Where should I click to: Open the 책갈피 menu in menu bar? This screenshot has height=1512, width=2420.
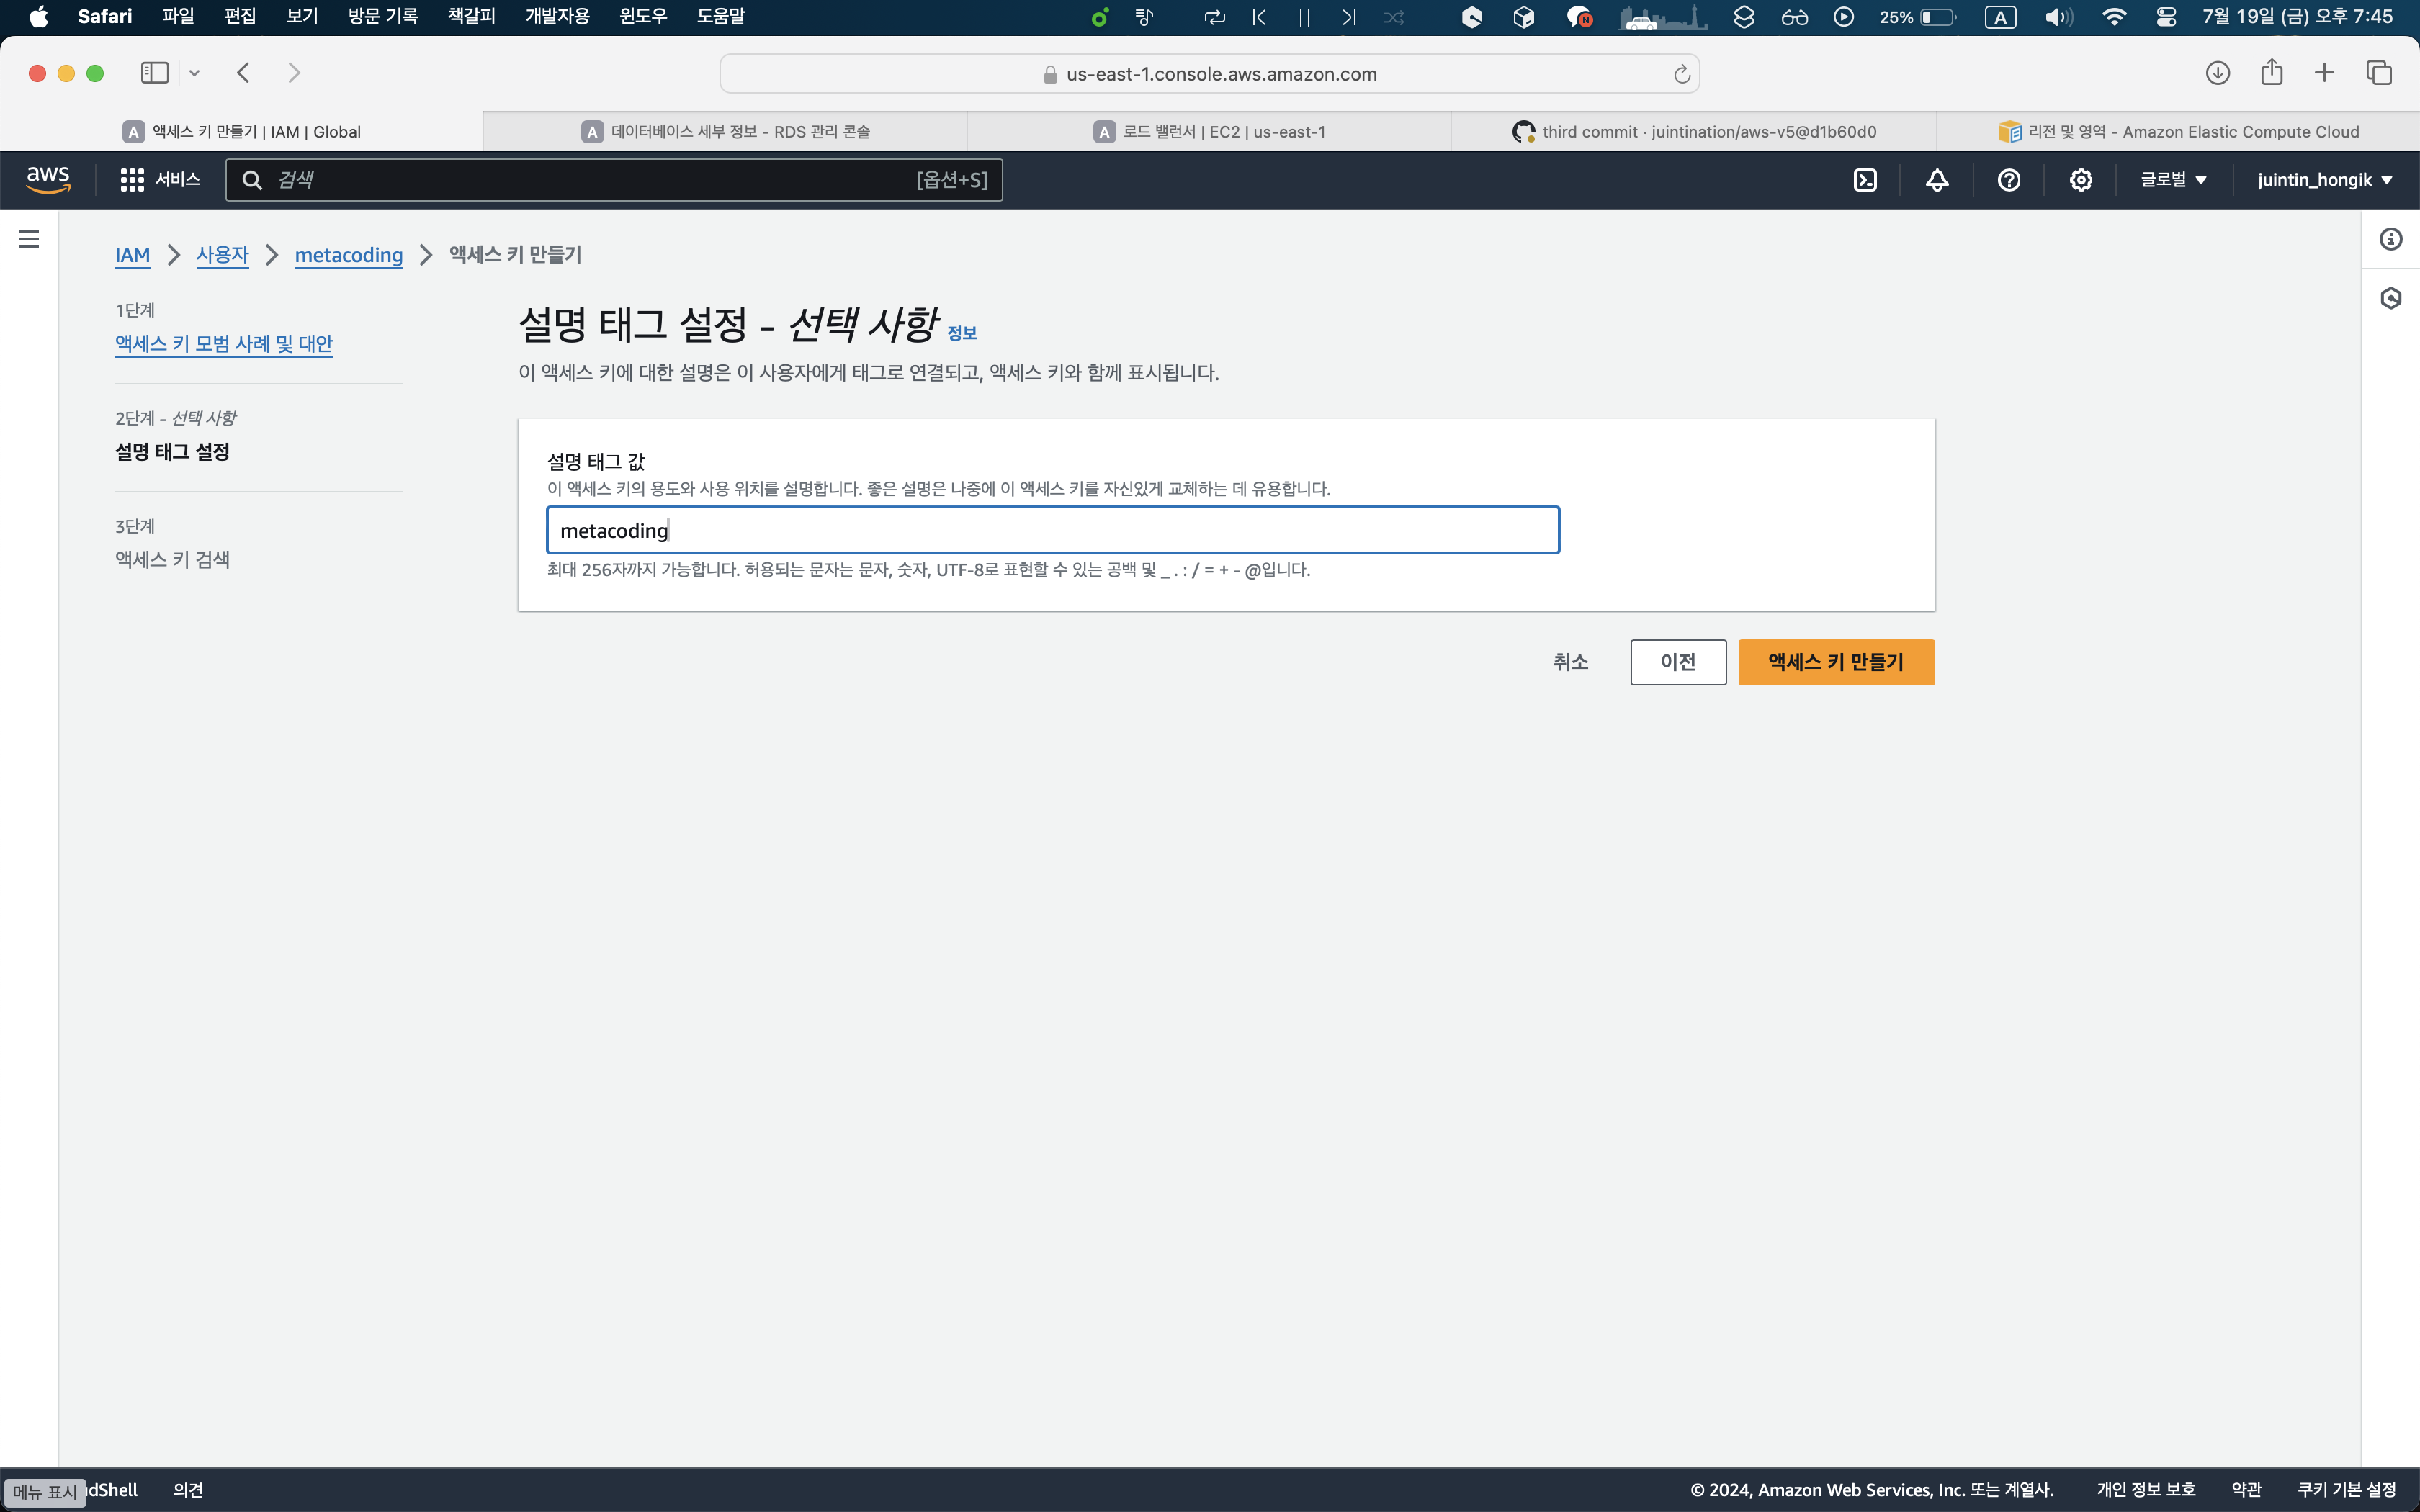click(x=471, y=16)
